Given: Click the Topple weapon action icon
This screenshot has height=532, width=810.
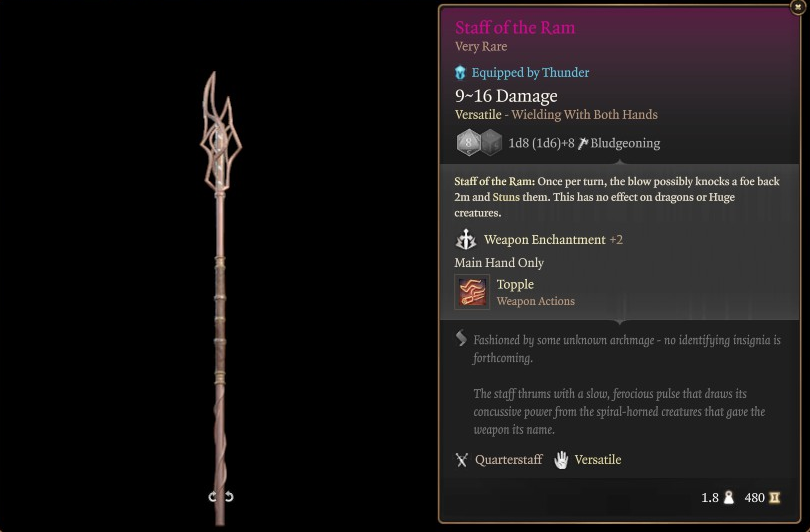Looking at the screenshot, I should [x=472, y=292].
